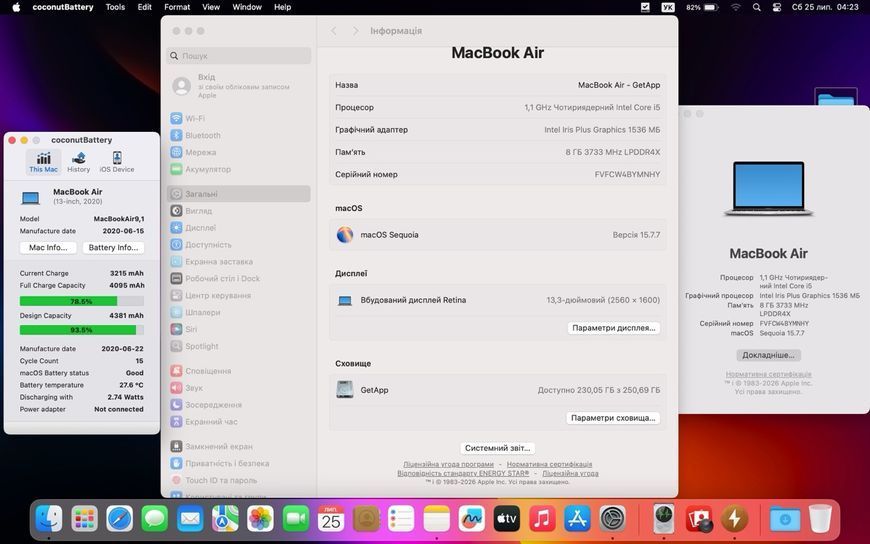Go forward with the toolbar chevron
The height and width of the screenshot is (544, 870).
coord(356,31)
